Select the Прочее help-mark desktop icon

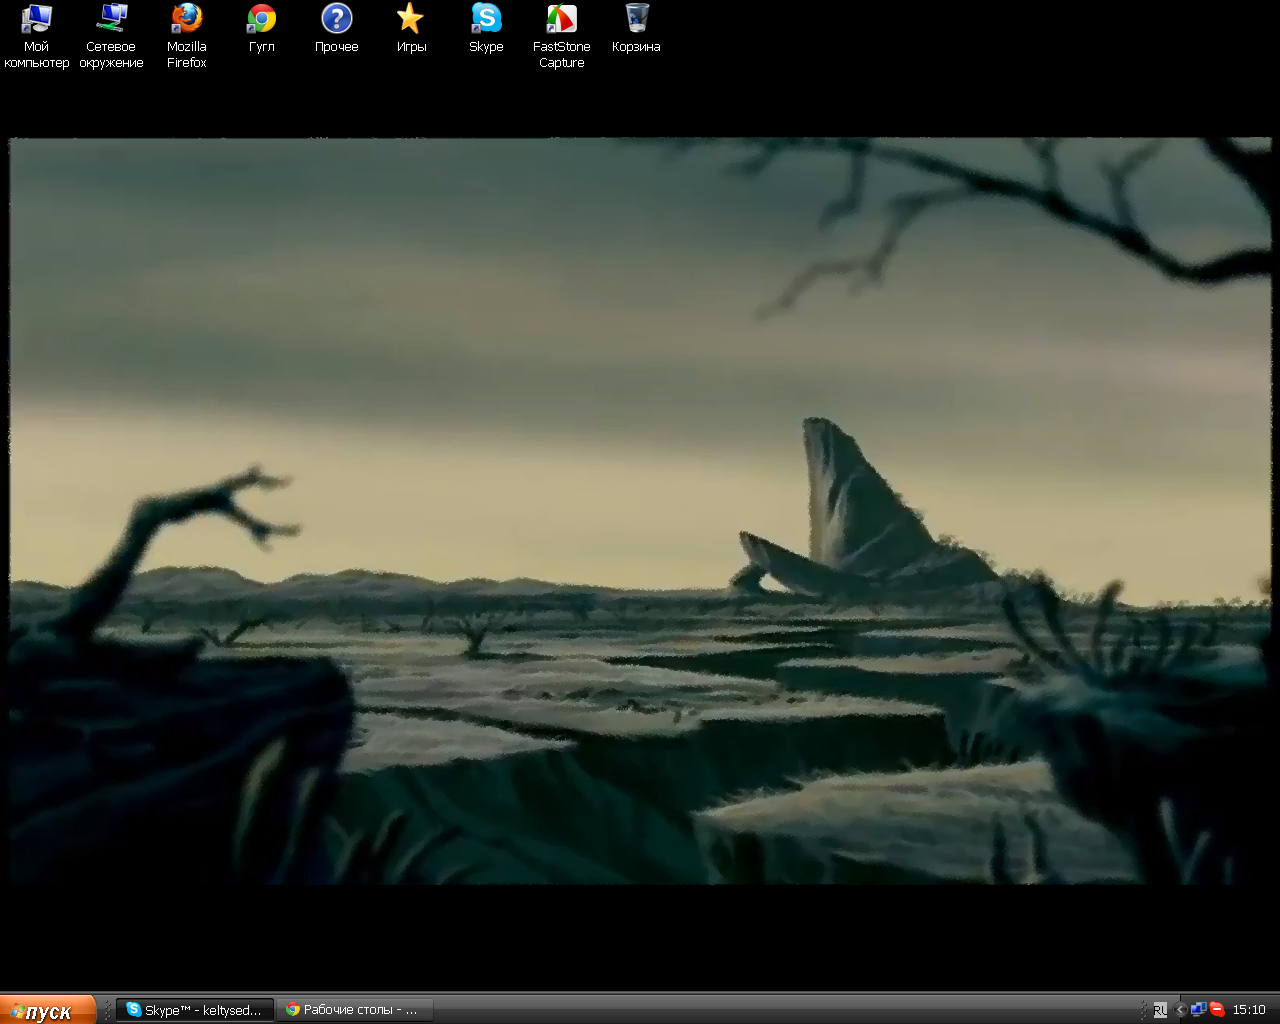click(x=337, y=29)
